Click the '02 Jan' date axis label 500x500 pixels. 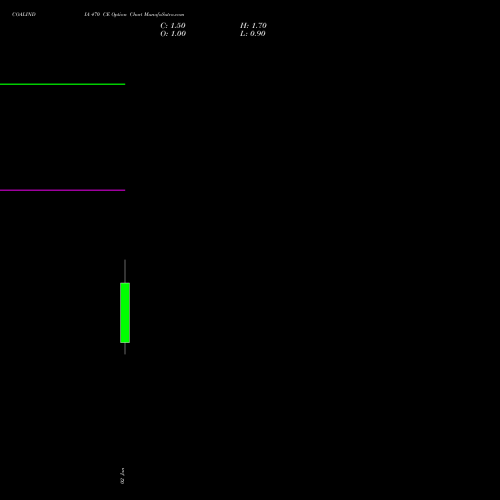coord(122,476)
